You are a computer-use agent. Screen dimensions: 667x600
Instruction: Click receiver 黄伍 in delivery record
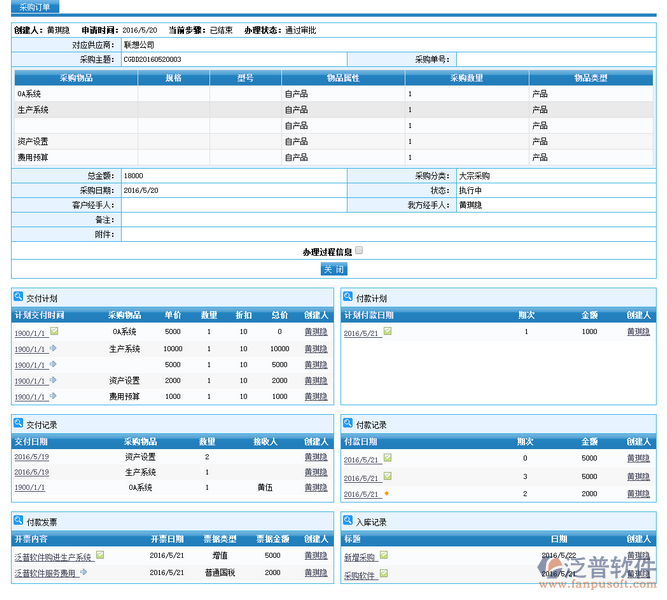265,487
